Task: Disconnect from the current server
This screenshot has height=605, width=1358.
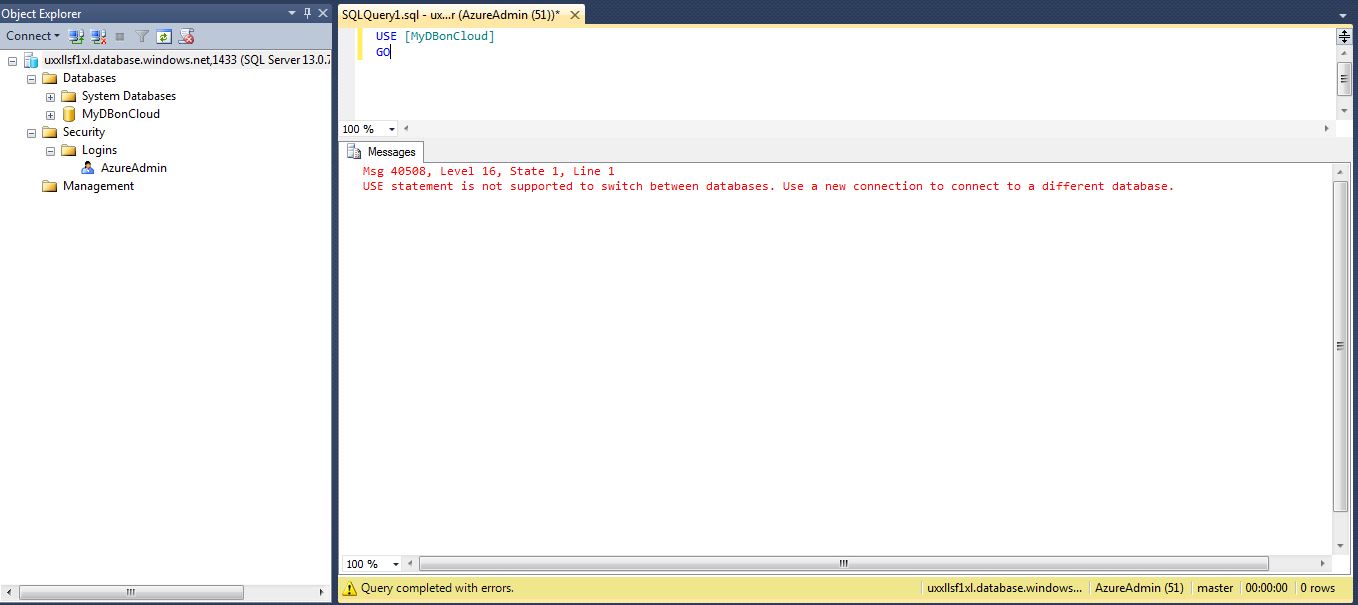Action: [x=98, y=36]
